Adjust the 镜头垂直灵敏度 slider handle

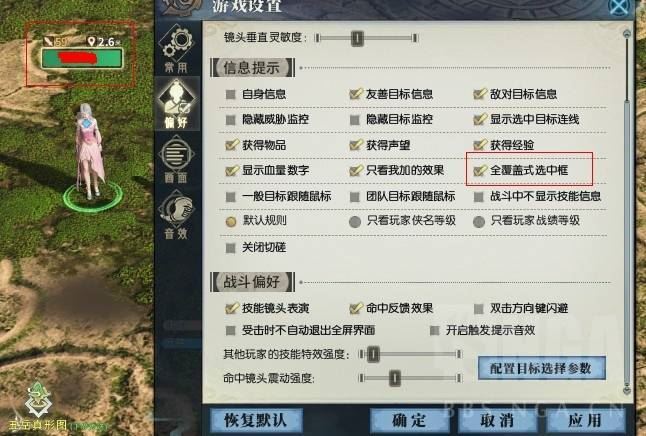(357, 38)
